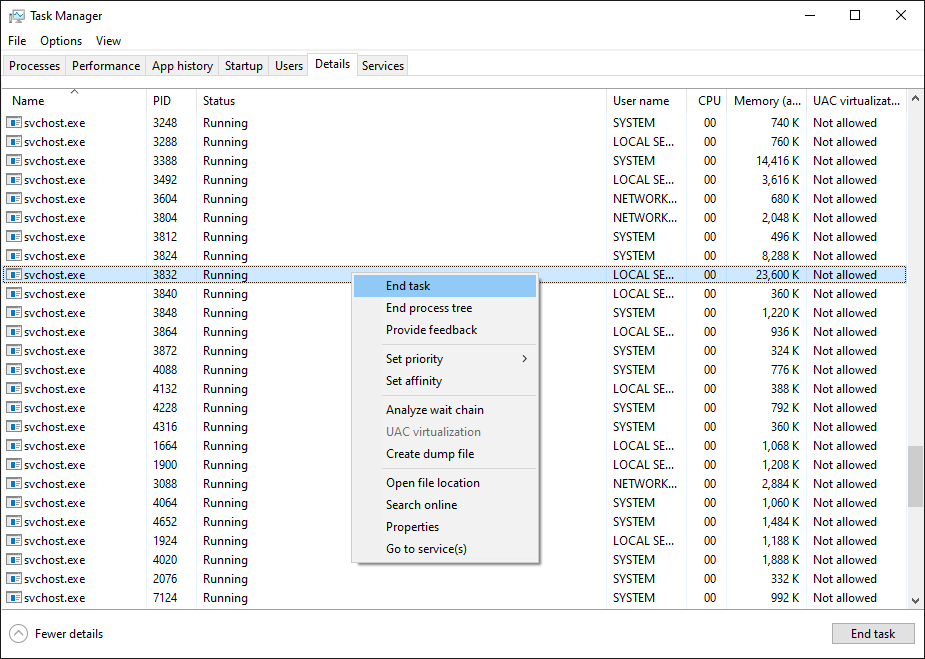Viewport: 925px width, 659px height.
Task: Sort by the PID column header
Action: pyautogui.click(x=171, y=100)
